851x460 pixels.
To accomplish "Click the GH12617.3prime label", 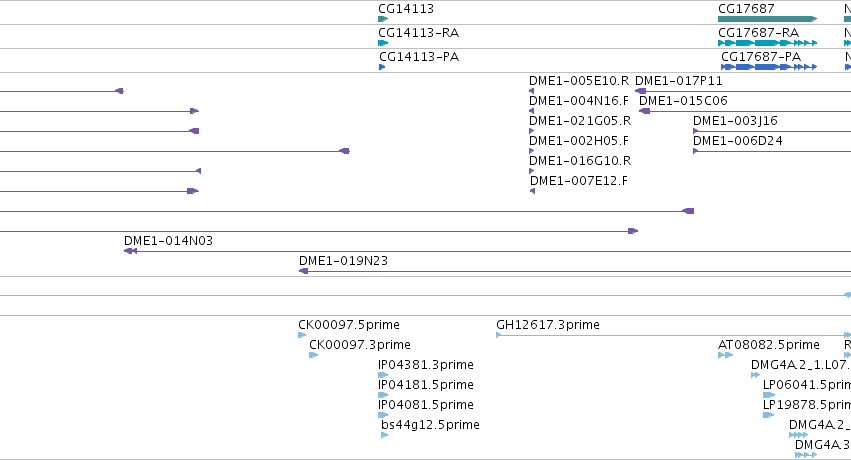I will (x=548, y=324).
